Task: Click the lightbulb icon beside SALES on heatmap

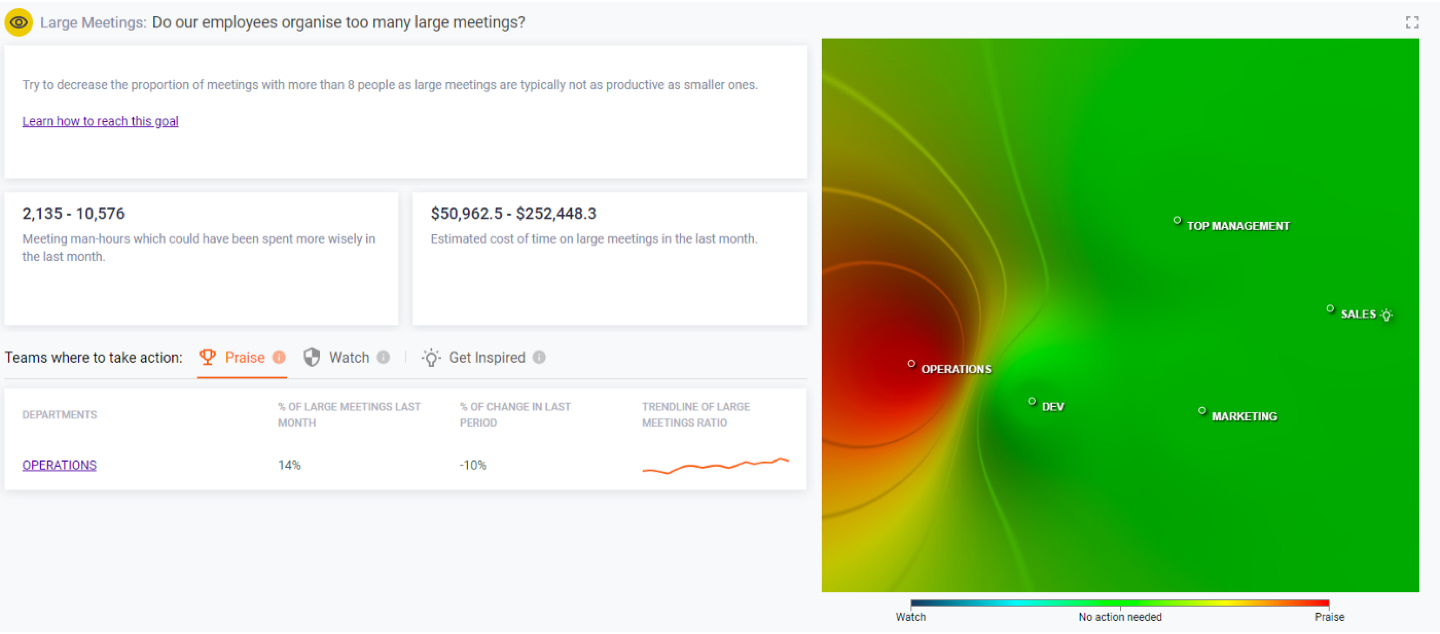Action: pos(1386,314)
